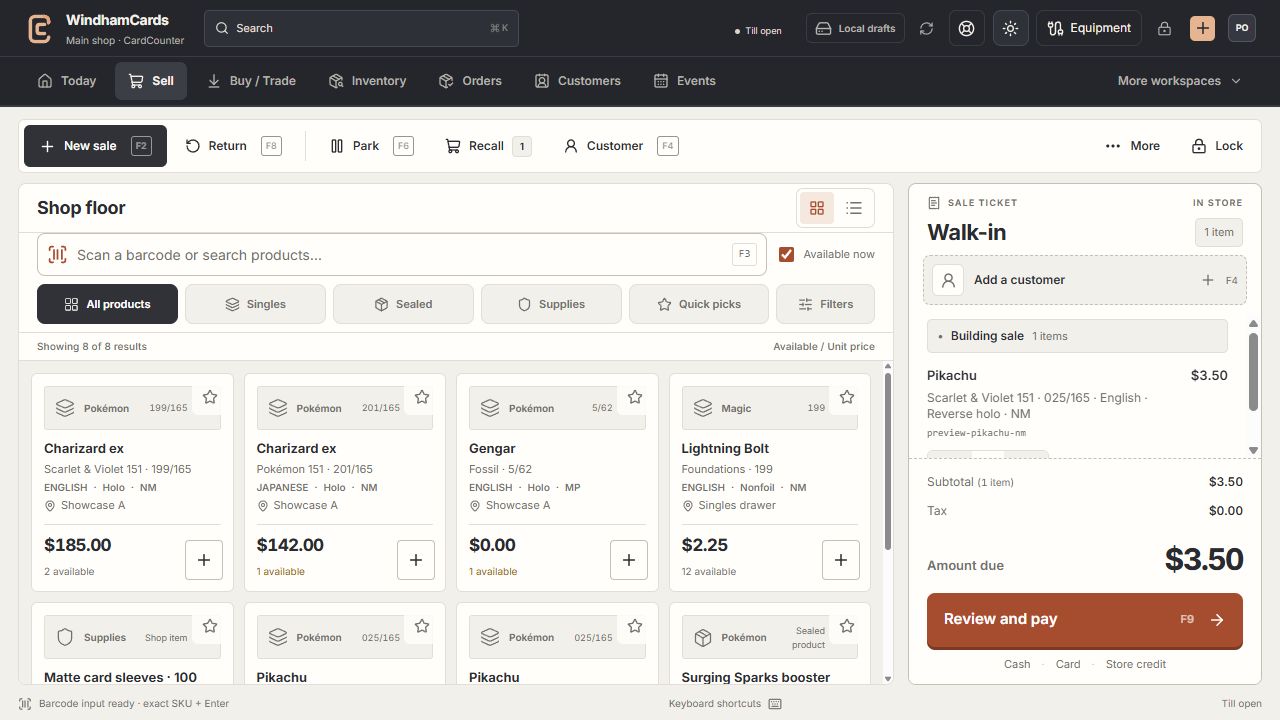
Task: Filter by Supplies category
Action: (551, 304)
